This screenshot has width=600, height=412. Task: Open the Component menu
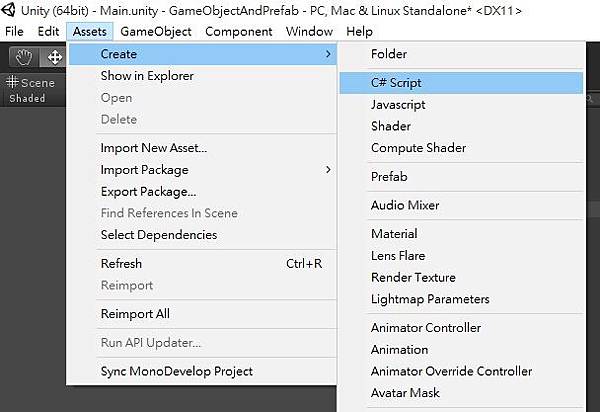[239, 31]
